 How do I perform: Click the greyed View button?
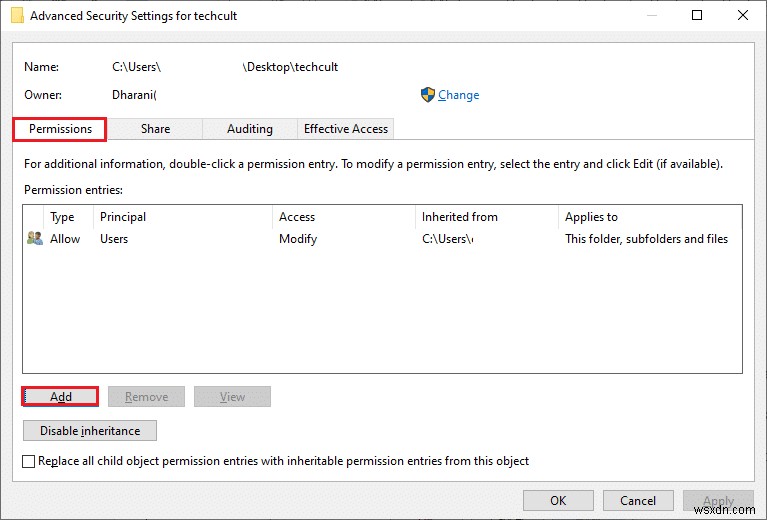click(232, 397)
